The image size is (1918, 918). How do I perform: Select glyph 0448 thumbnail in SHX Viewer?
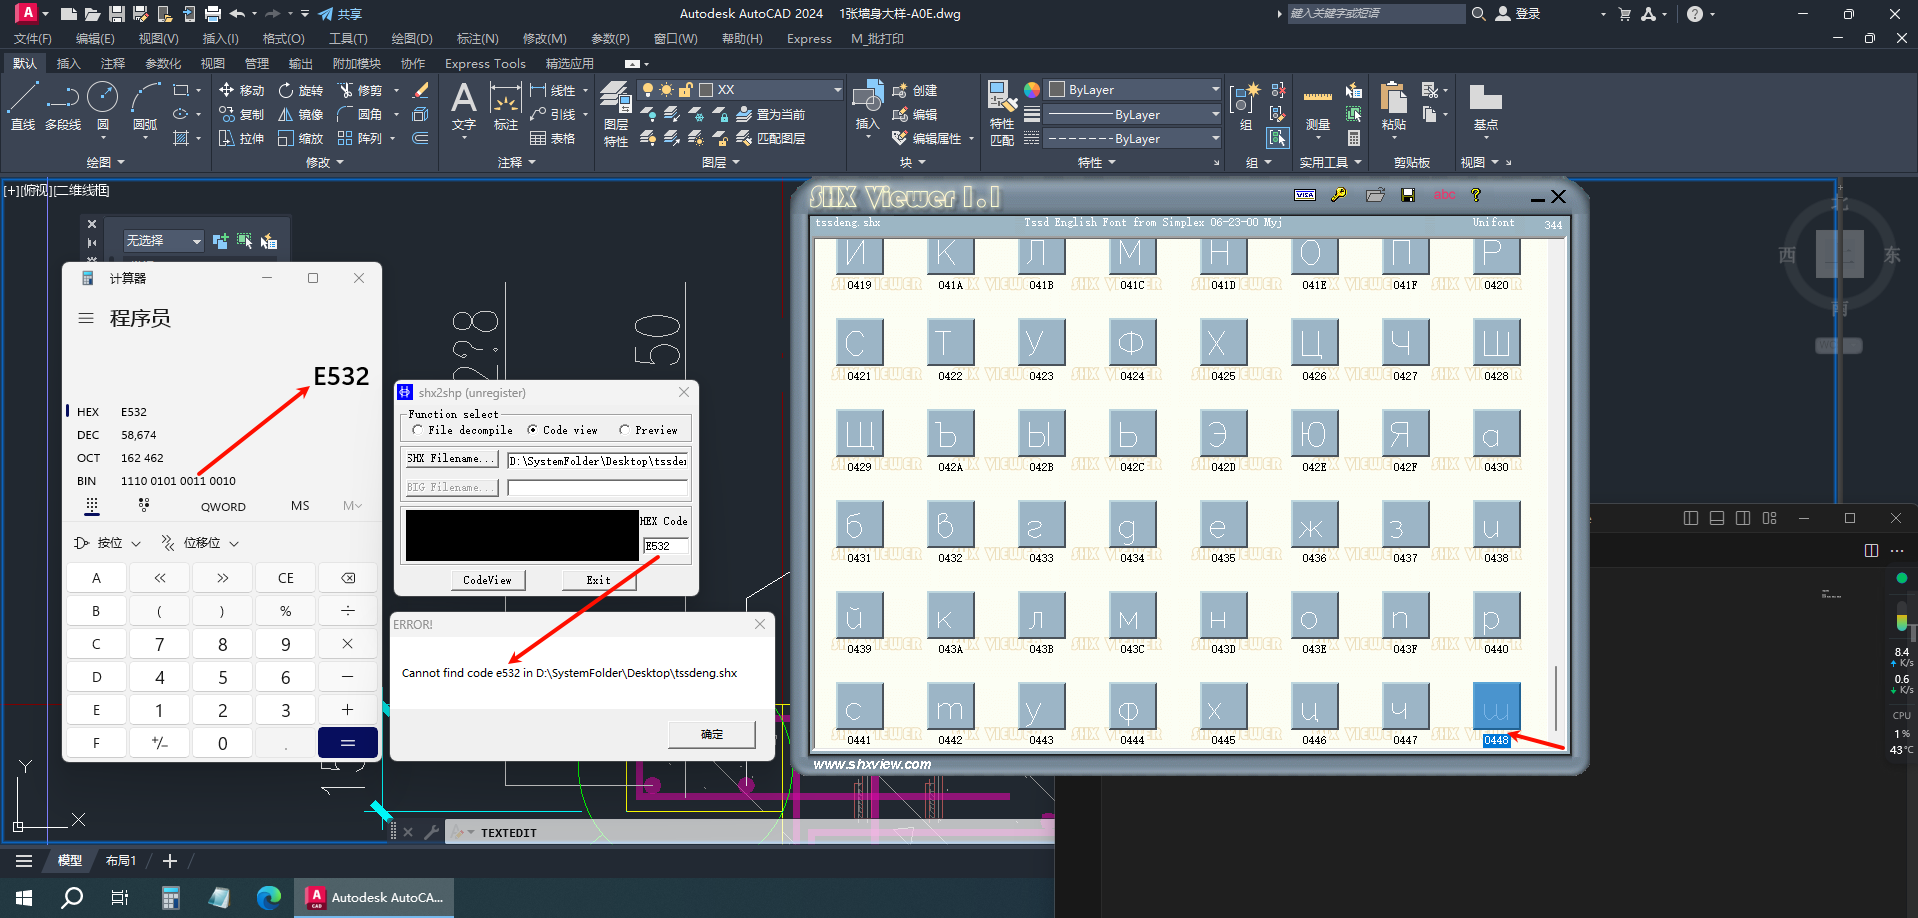coord(1496,706)
